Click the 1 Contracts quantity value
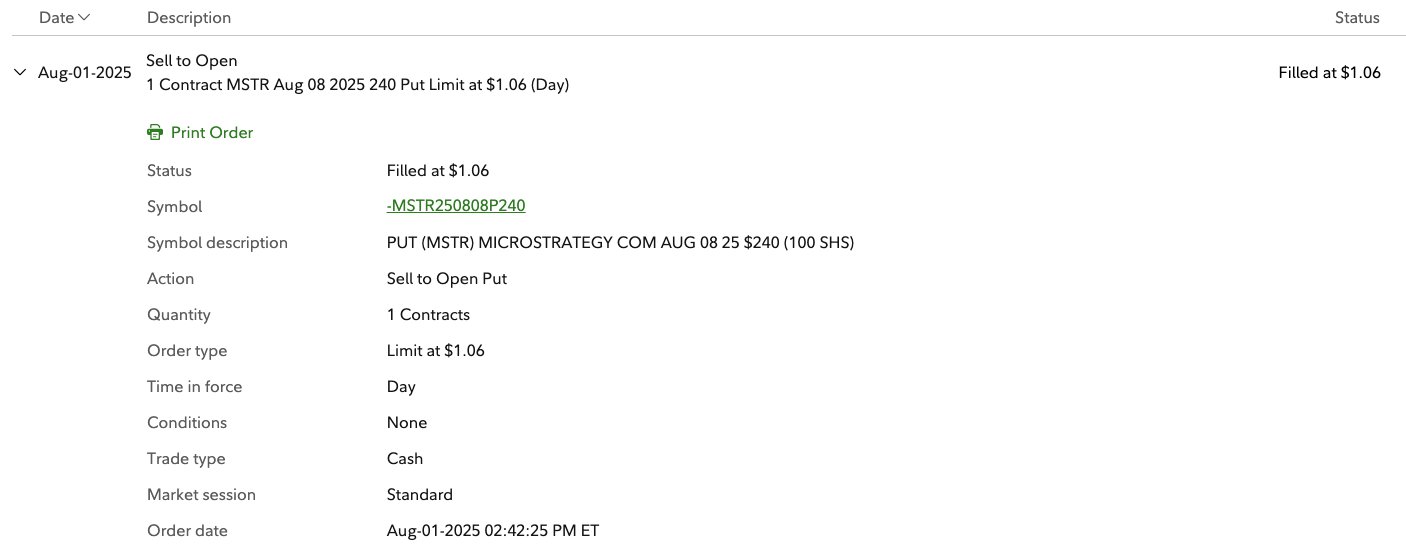This screenshot has height=550, width=1406. [428, 314]
